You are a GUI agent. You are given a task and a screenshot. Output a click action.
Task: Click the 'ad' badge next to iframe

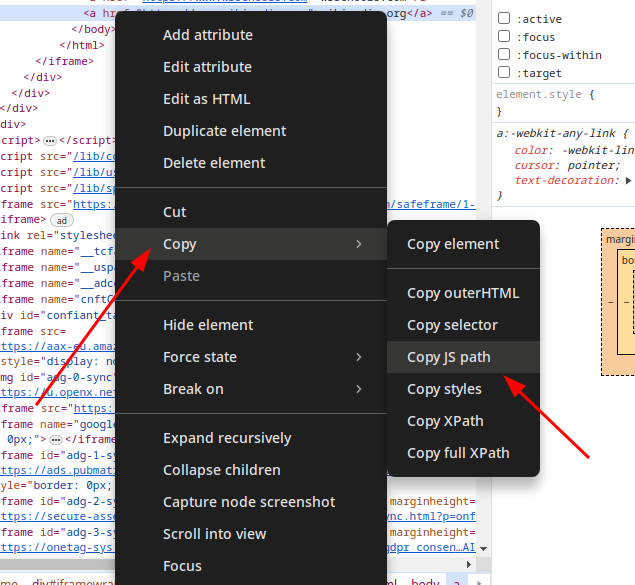(x=62, y=220)
